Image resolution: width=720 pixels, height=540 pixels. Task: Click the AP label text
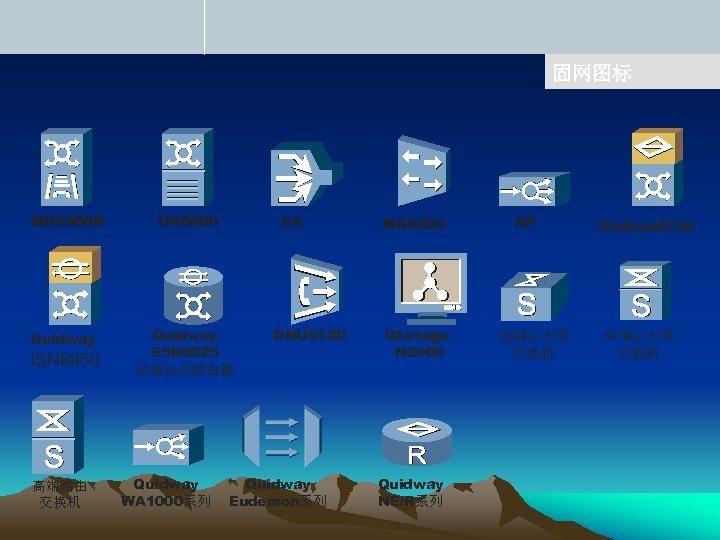(525, 222)
